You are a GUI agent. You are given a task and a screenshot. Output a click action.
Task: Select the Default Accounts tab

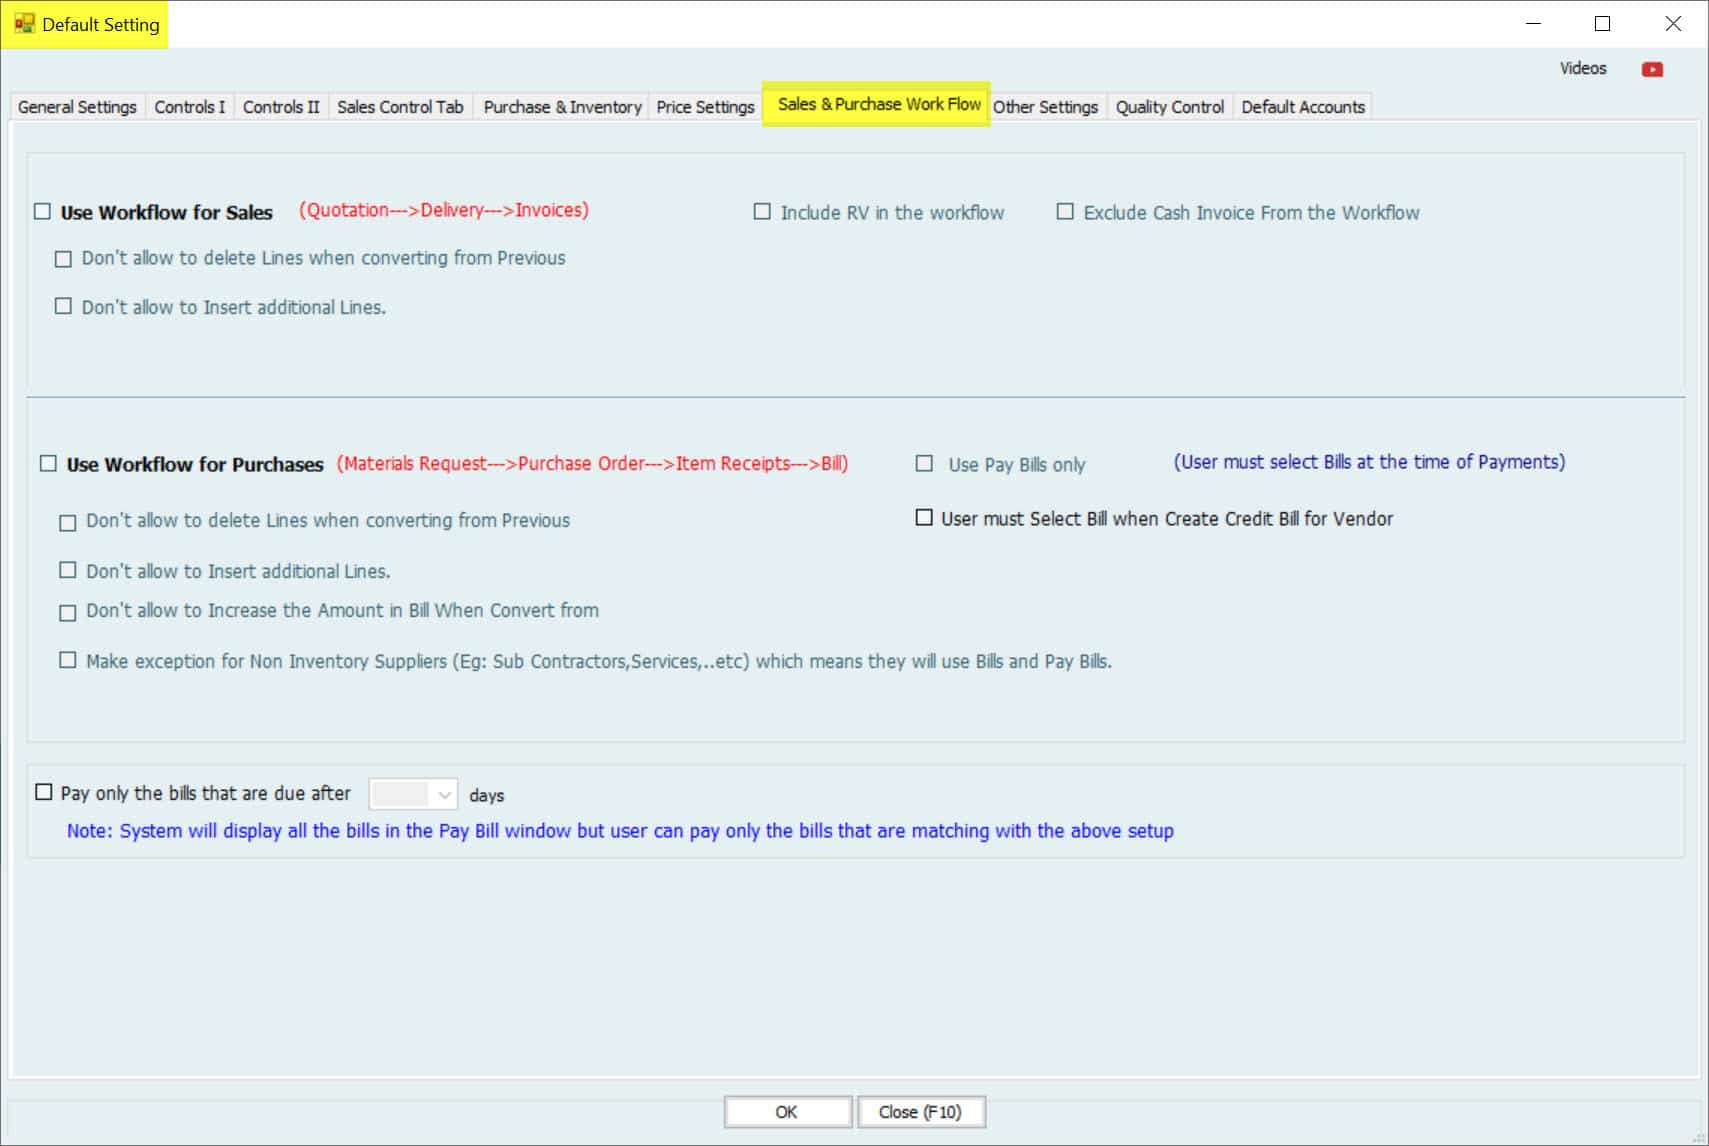tap(1302, 107)
